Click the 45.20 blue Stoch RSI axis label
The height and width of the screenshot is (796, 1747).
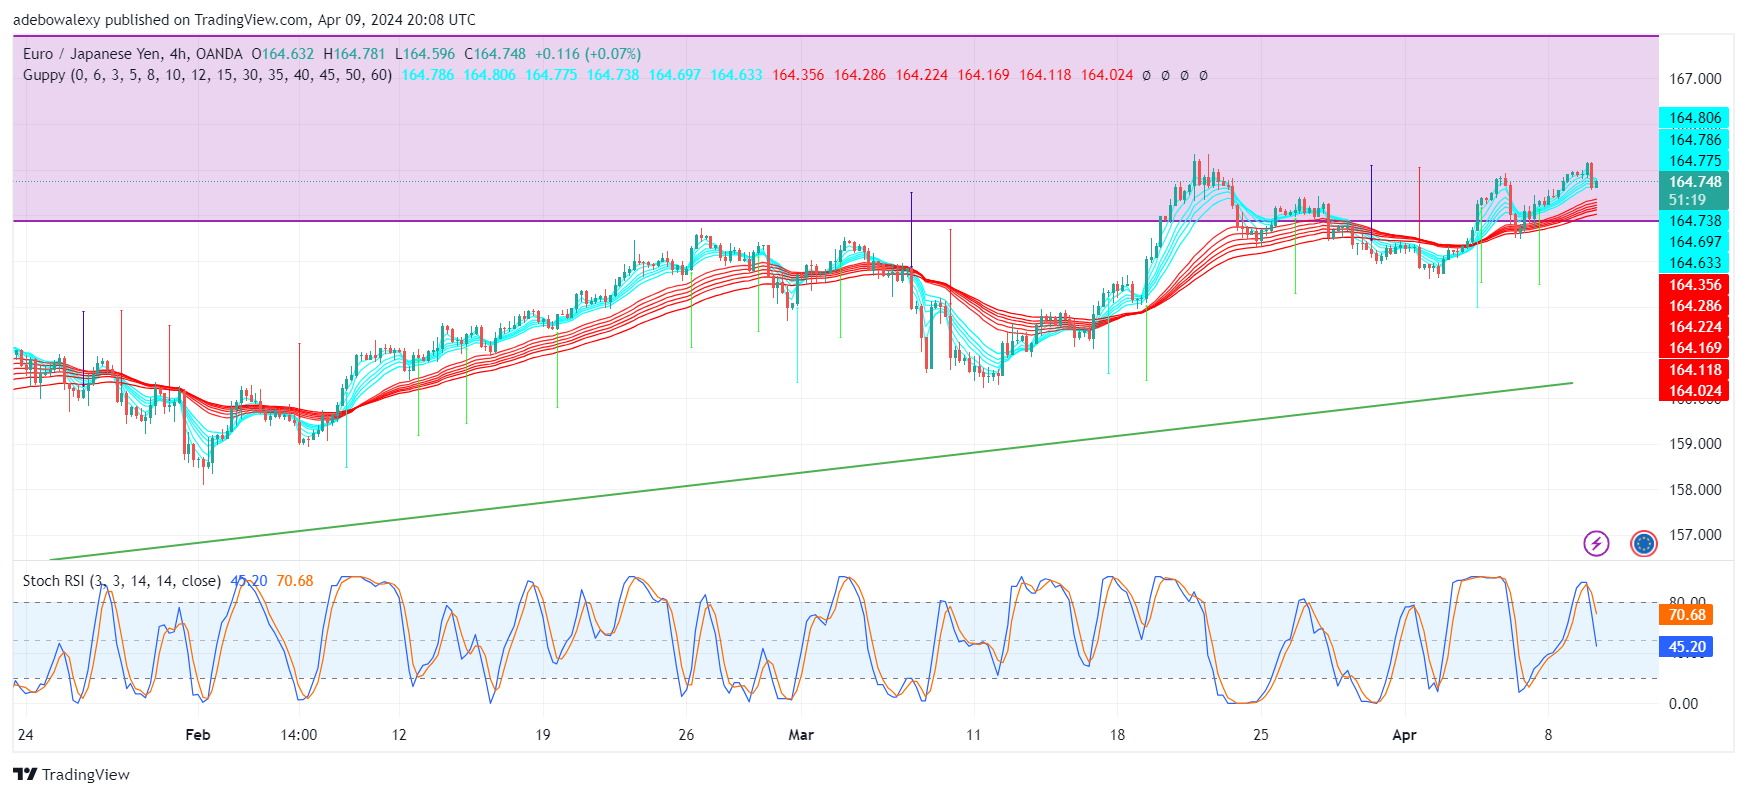click(1686, 647)
